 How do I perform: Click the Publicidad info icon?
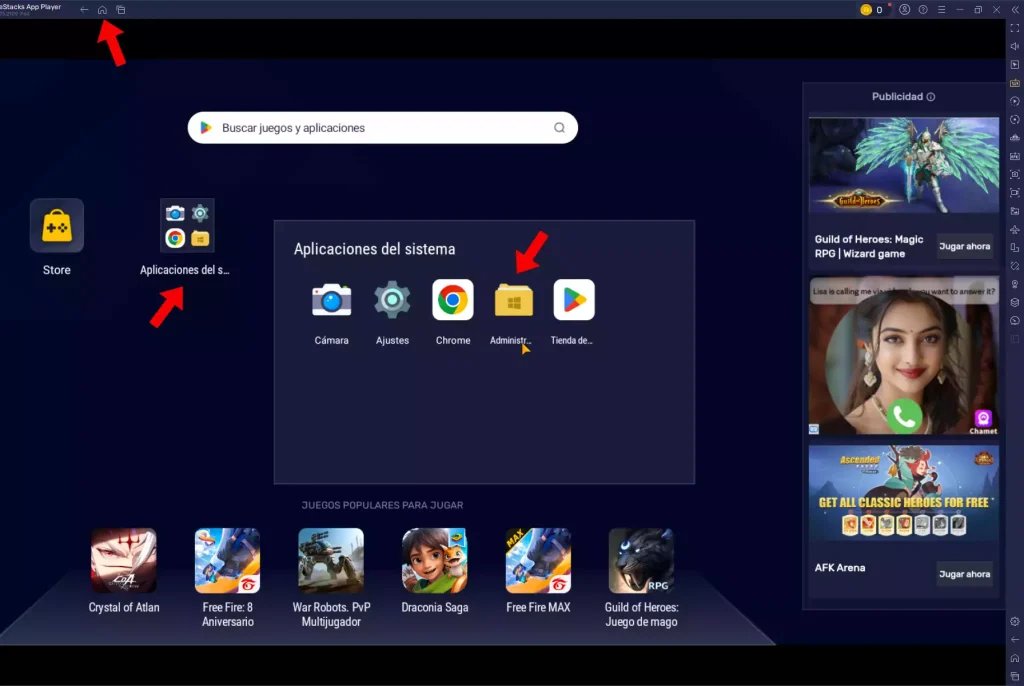[x=931, y=97]
